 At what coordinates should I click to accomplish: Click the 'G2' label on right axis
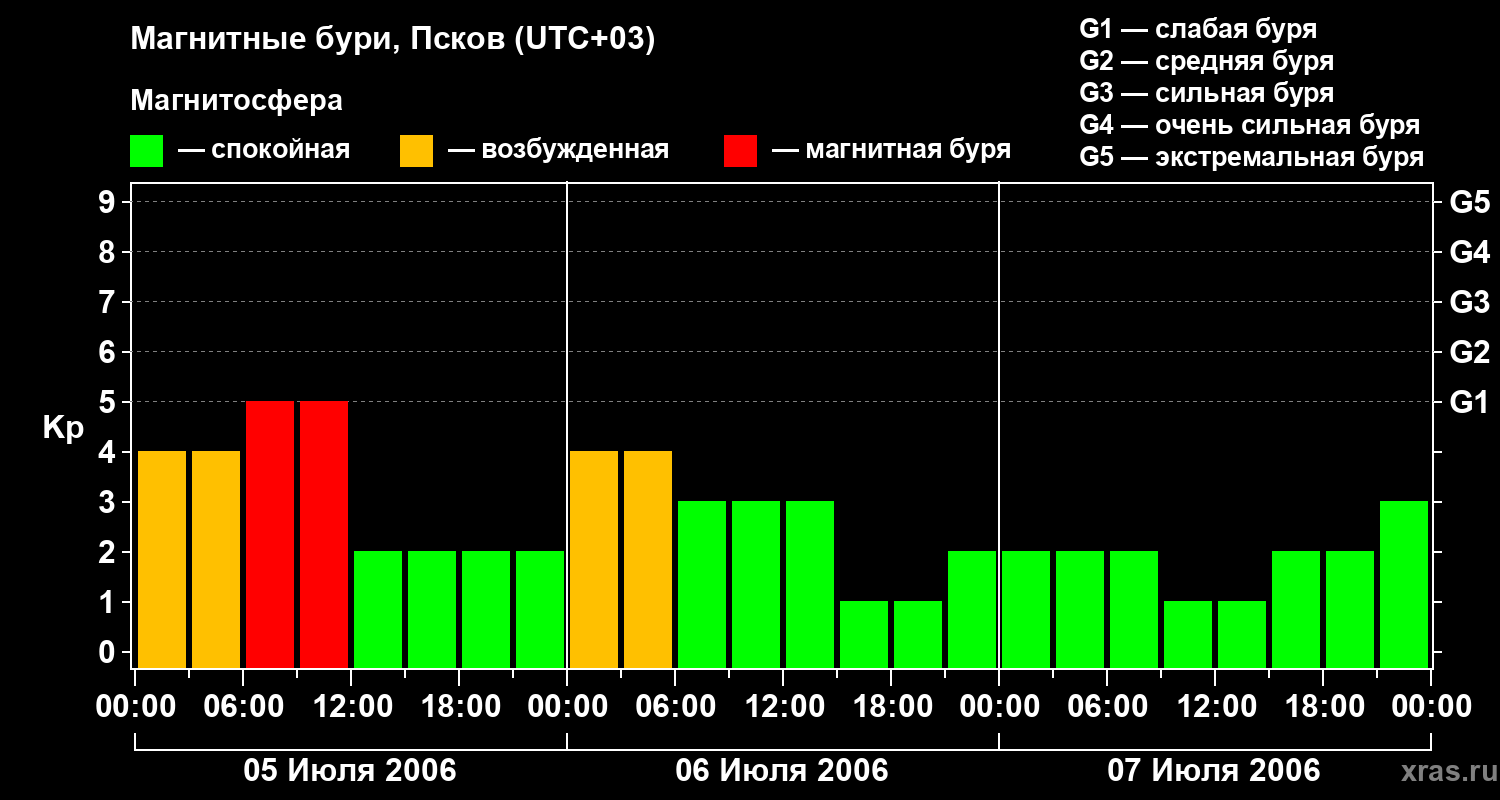1469,352
